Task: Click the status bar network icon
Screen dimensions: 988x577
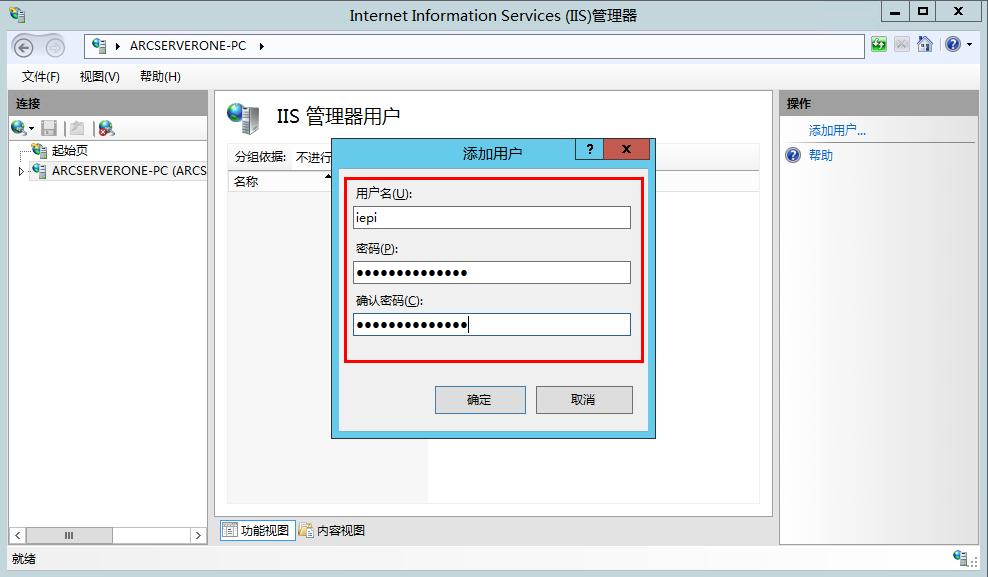Action: (962, 558)
